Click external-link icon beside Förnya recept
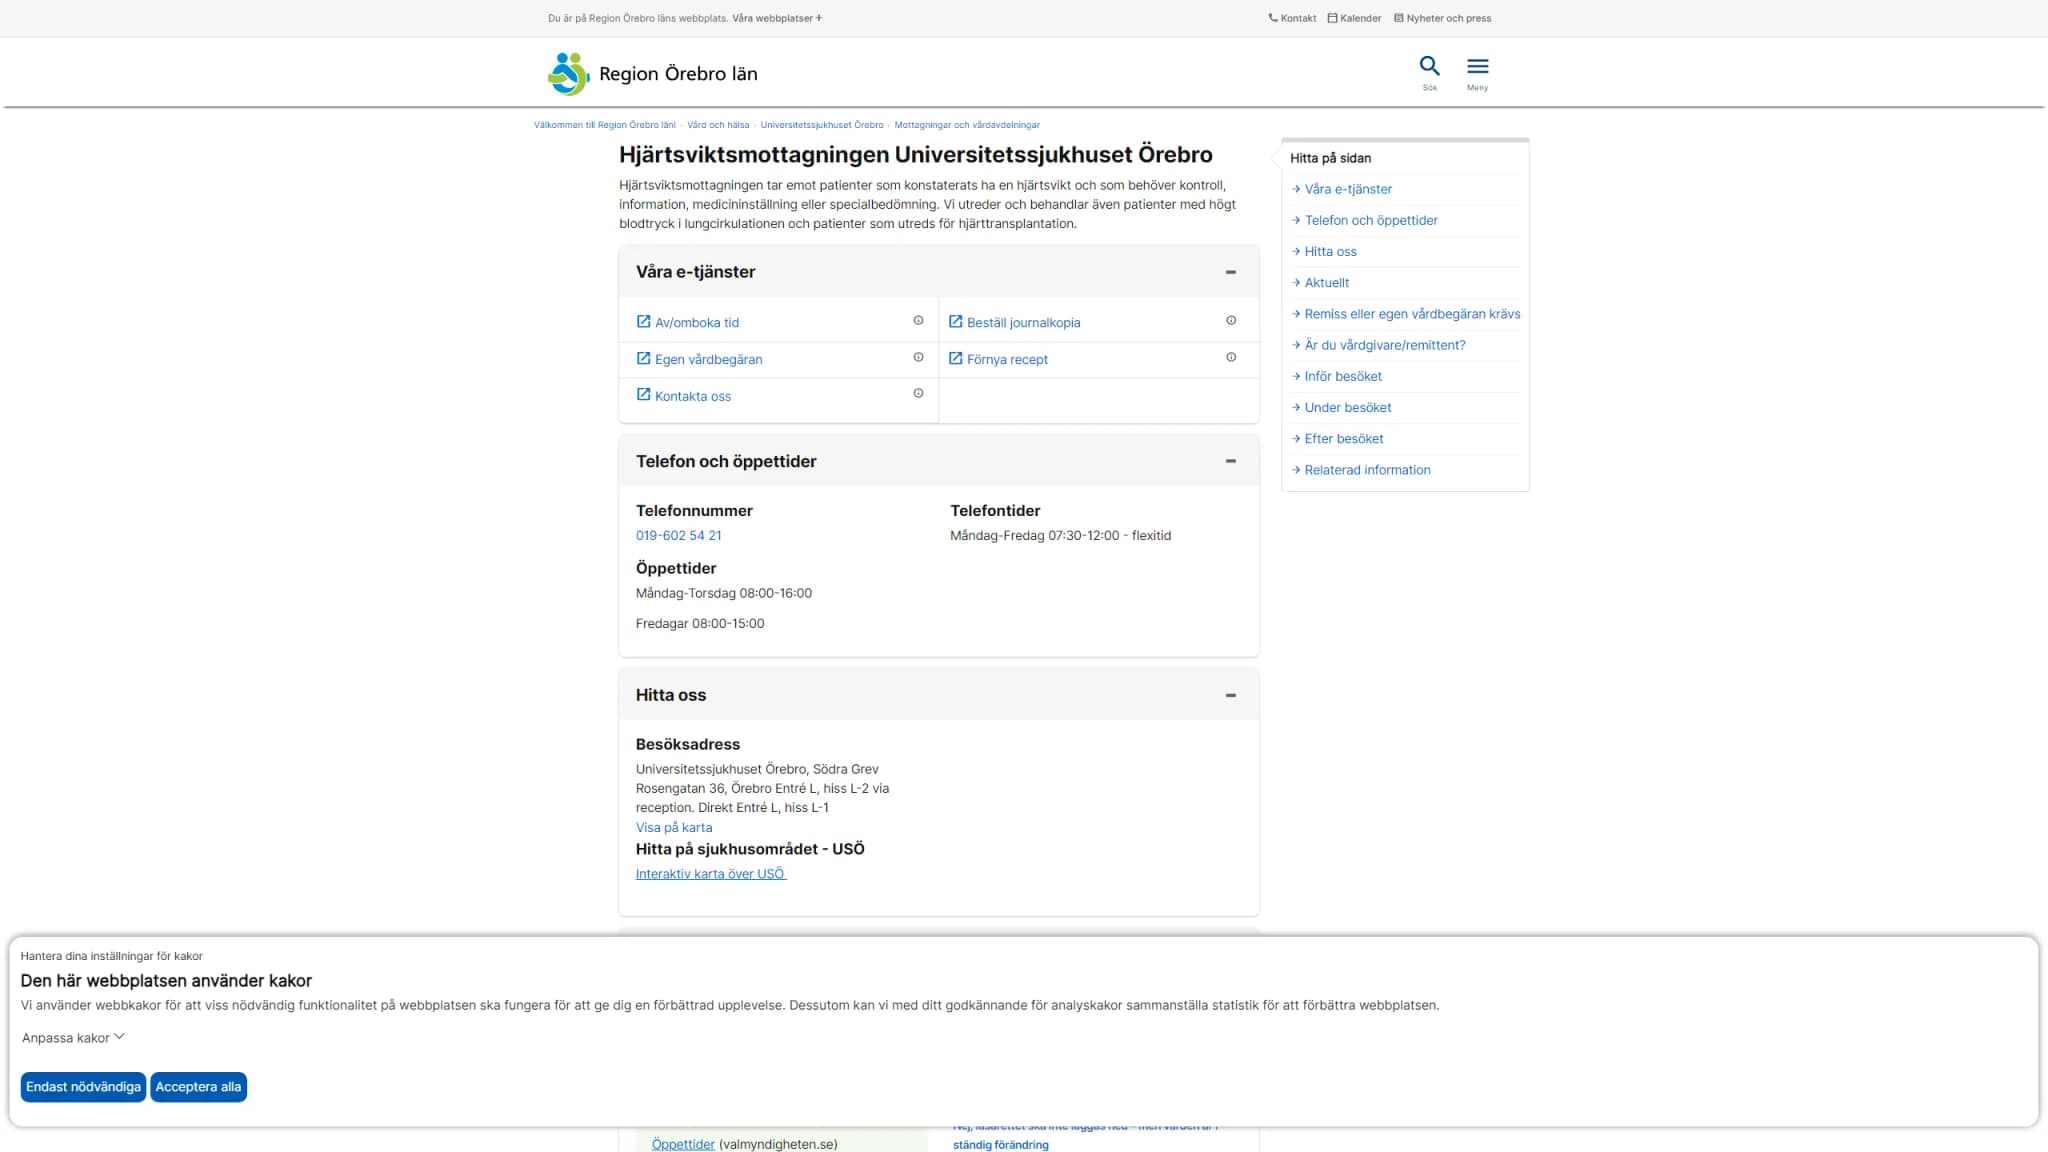 pos(955,358)
